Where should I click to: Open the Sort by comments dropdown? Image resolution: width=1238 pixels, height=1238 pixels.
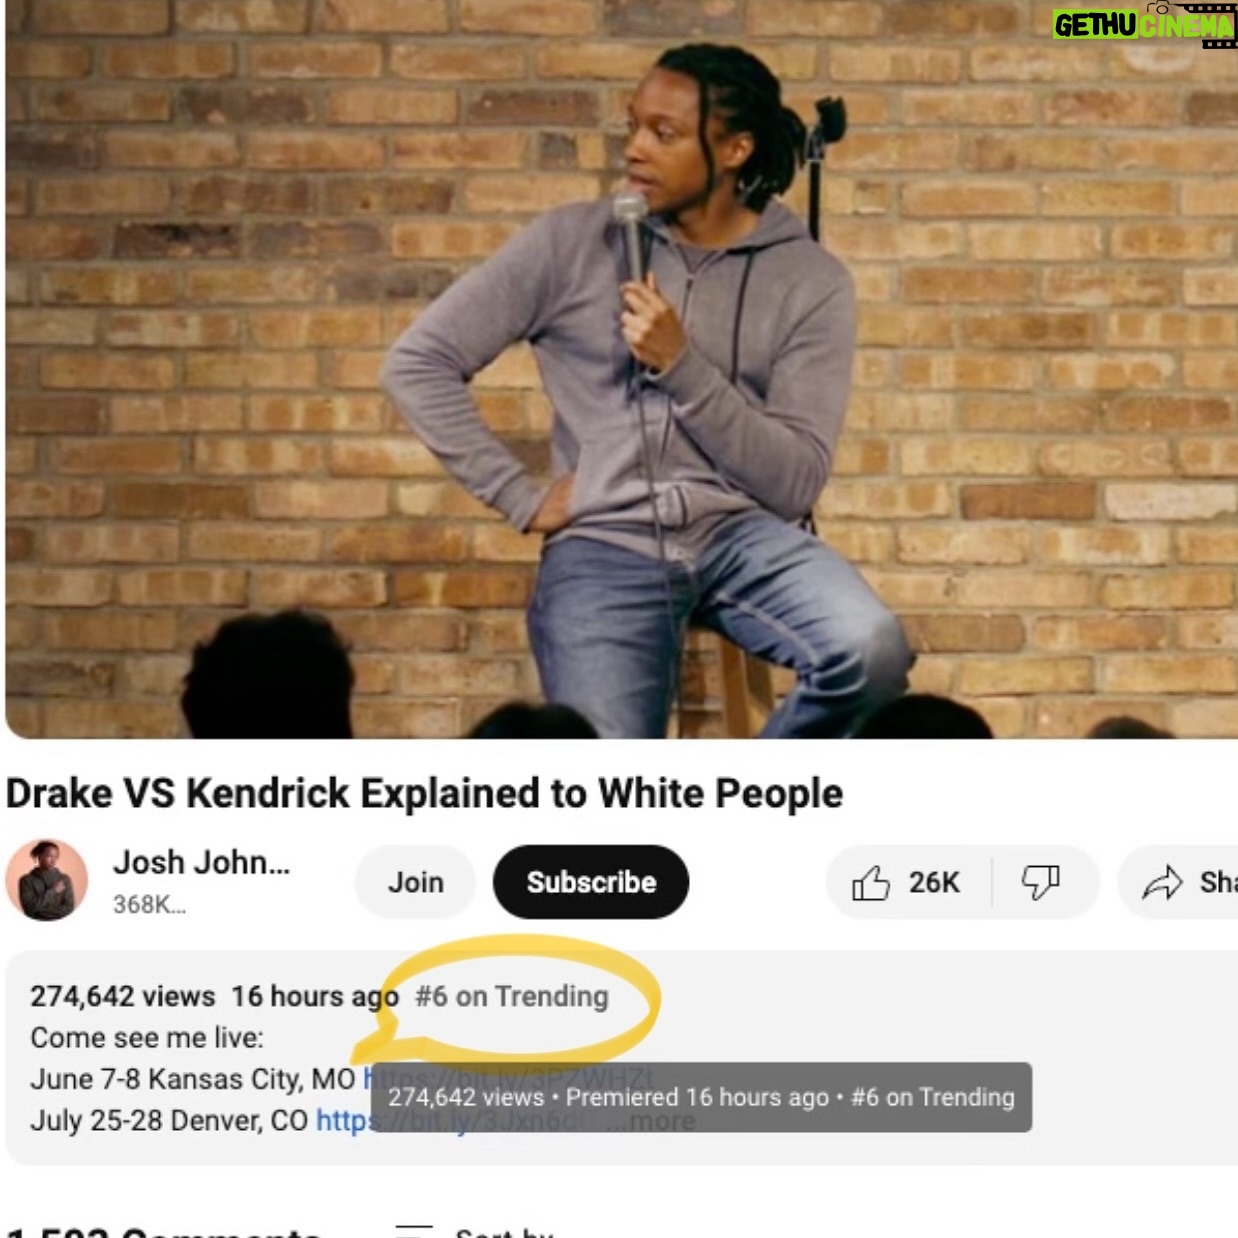474,1231
